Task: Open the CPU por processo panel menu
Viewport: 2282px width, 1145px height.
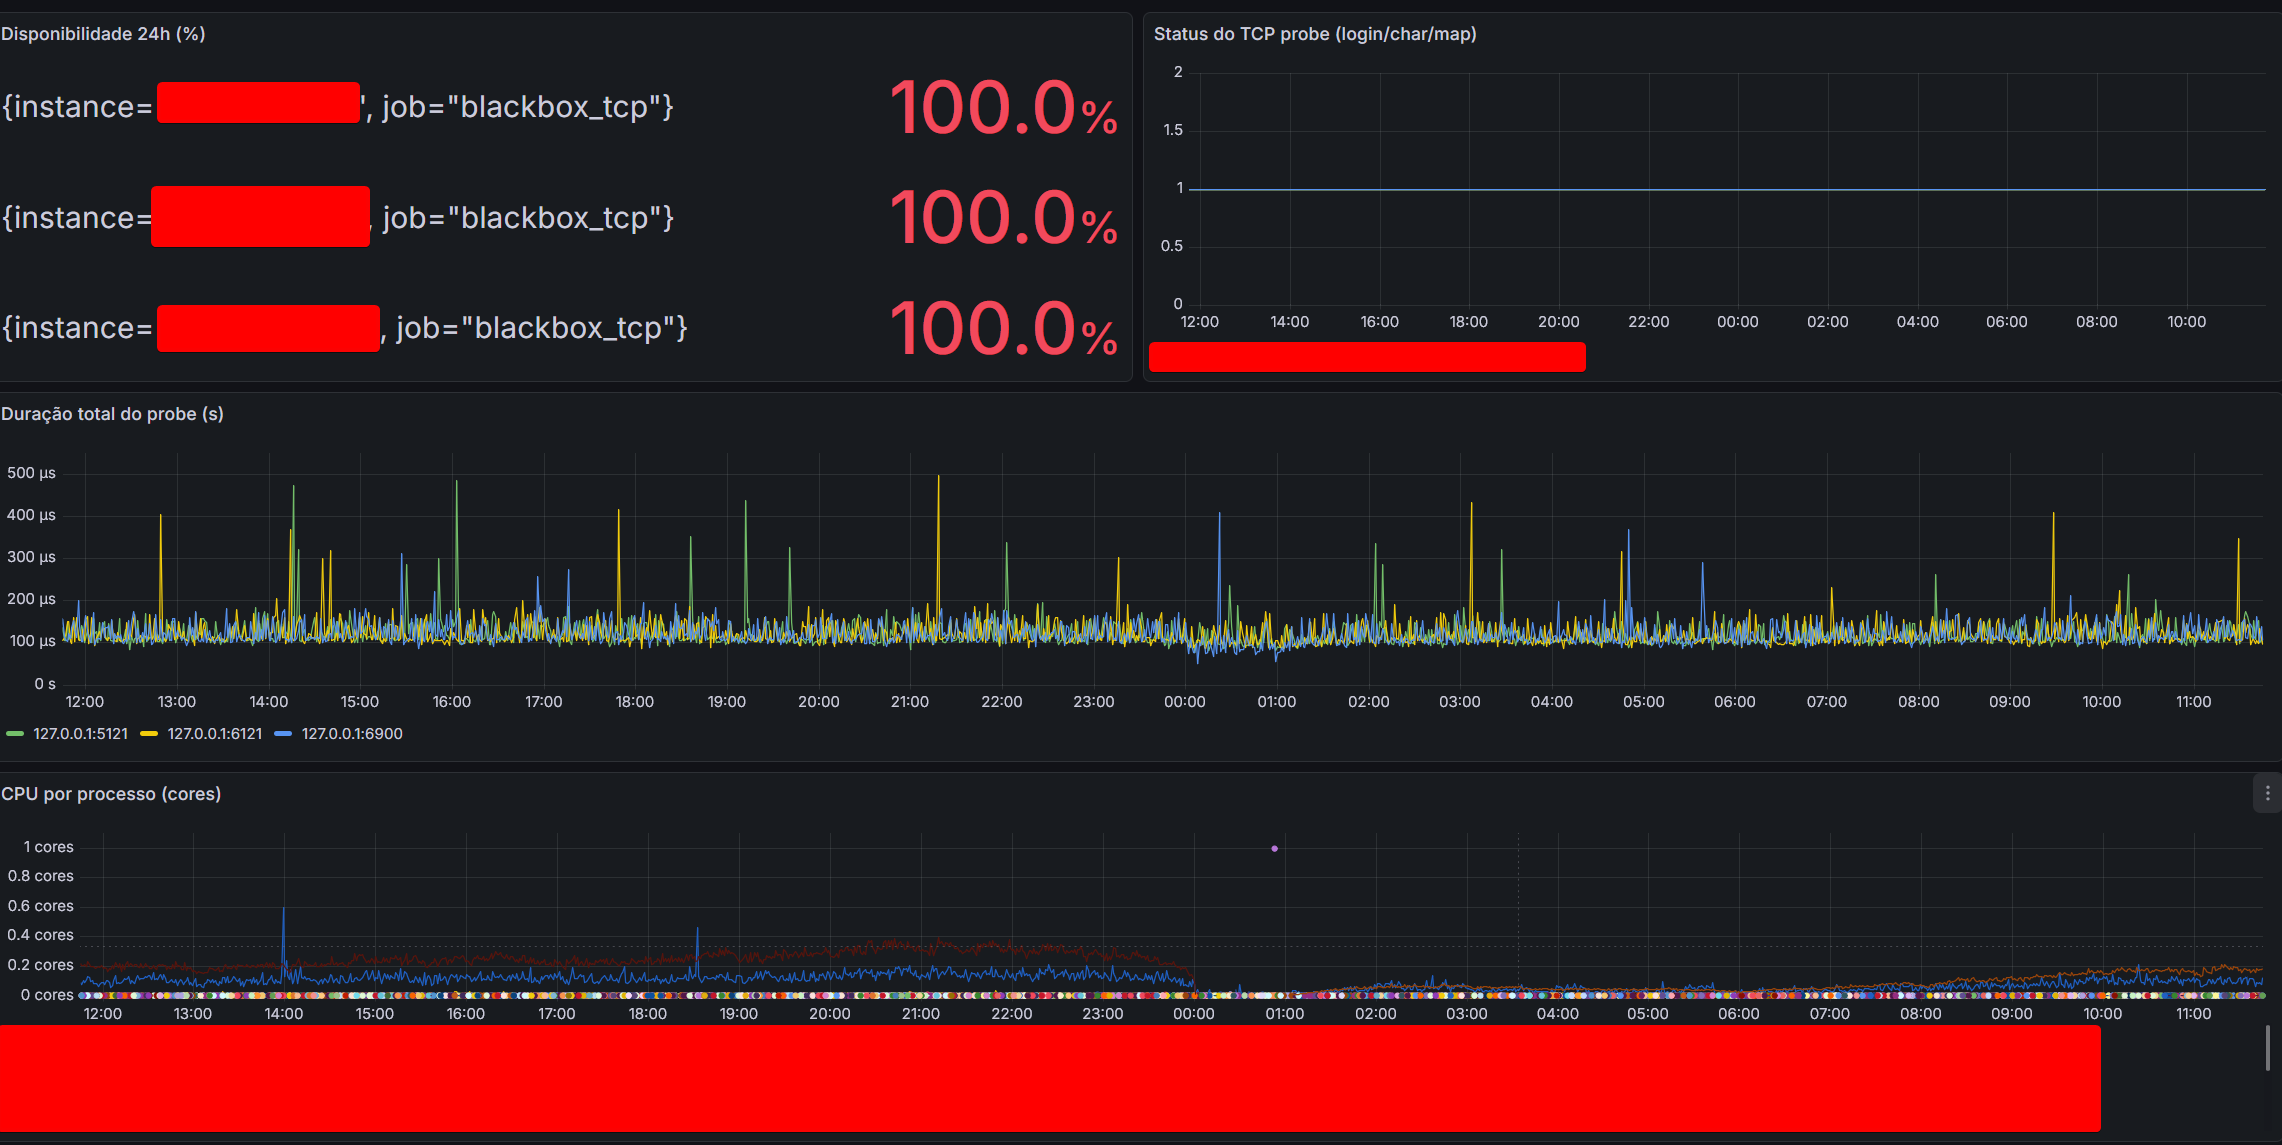Action: (x=2267, y=793)
